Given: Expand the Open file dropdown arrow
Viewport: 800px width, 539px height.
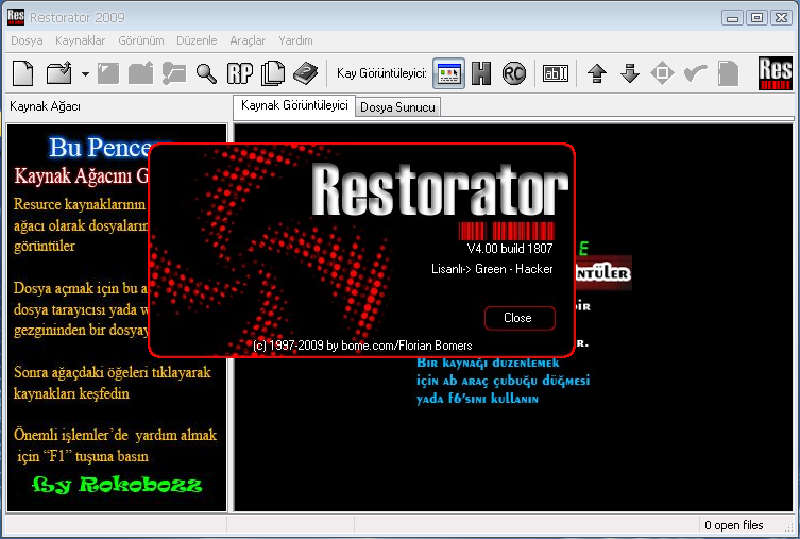Looking at the screenshot, I should 85,74.
